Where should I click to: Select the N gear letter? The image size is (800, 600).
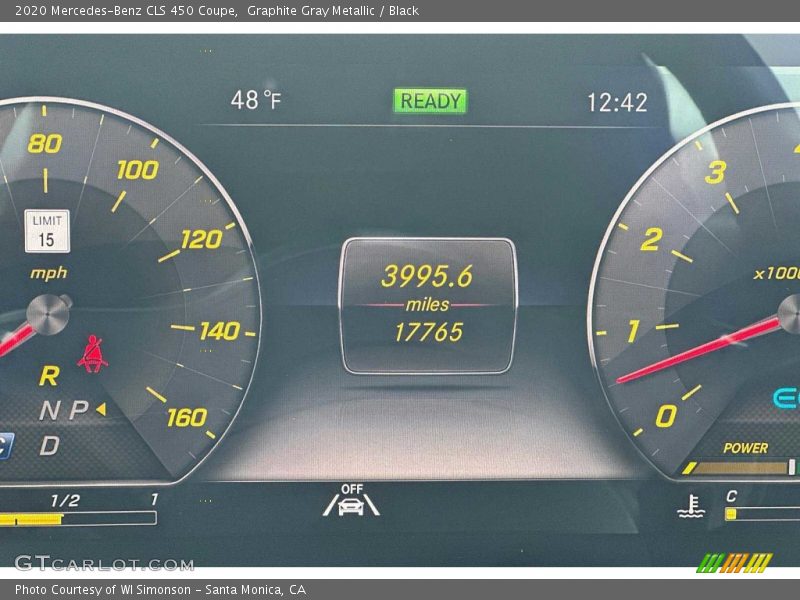pos(49,410)
